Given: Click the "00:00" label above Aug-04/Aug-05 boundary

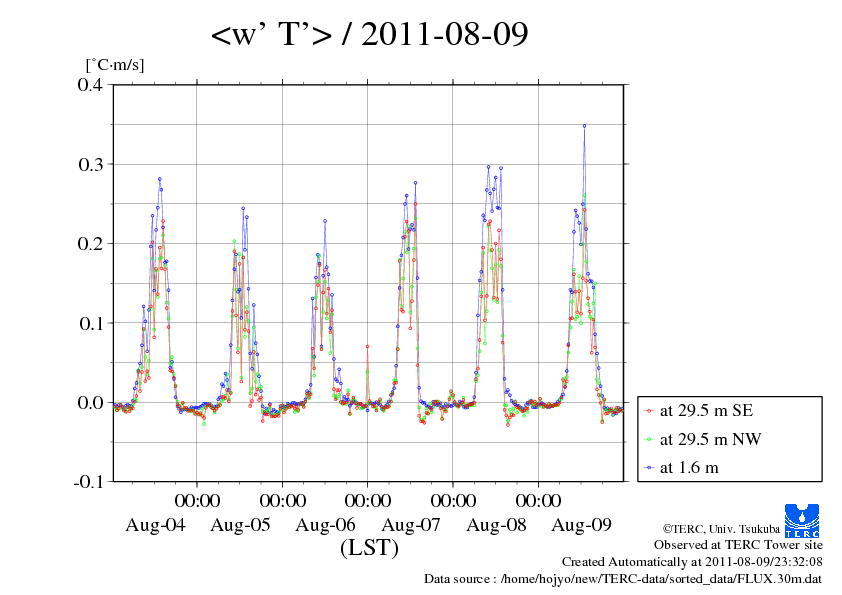Looking at the screenshot, I should pyautogui.click(x=197, y=500).
